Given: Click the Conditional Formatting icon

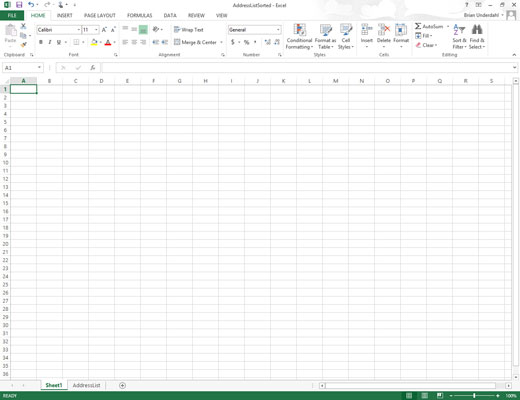Looking at the screenshot, I should click(x=299, y=29).
